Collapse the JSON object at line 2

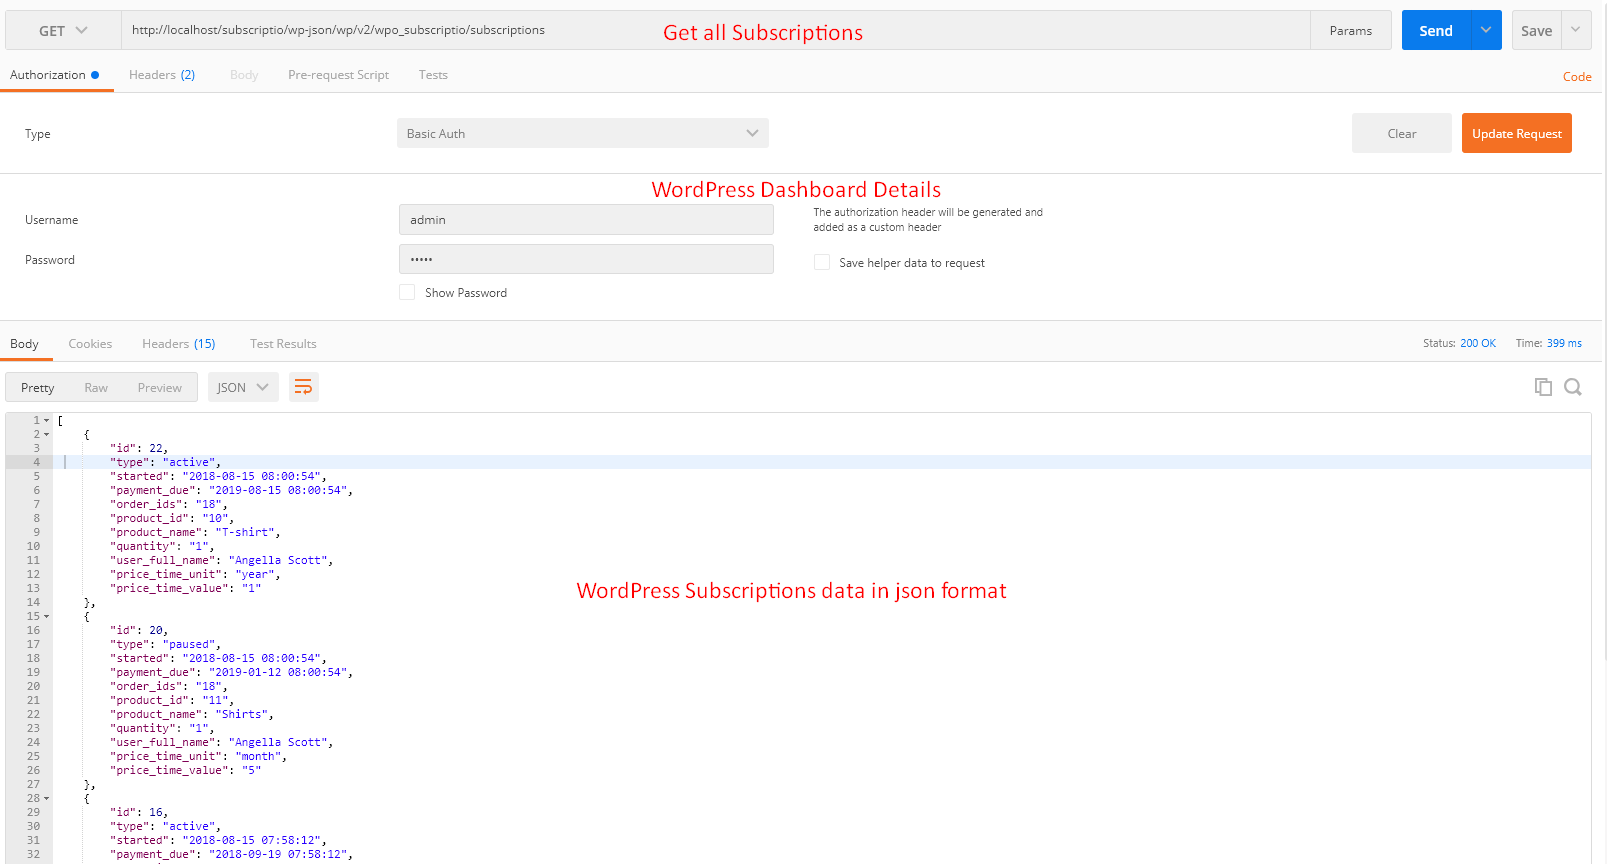point(46,435)
